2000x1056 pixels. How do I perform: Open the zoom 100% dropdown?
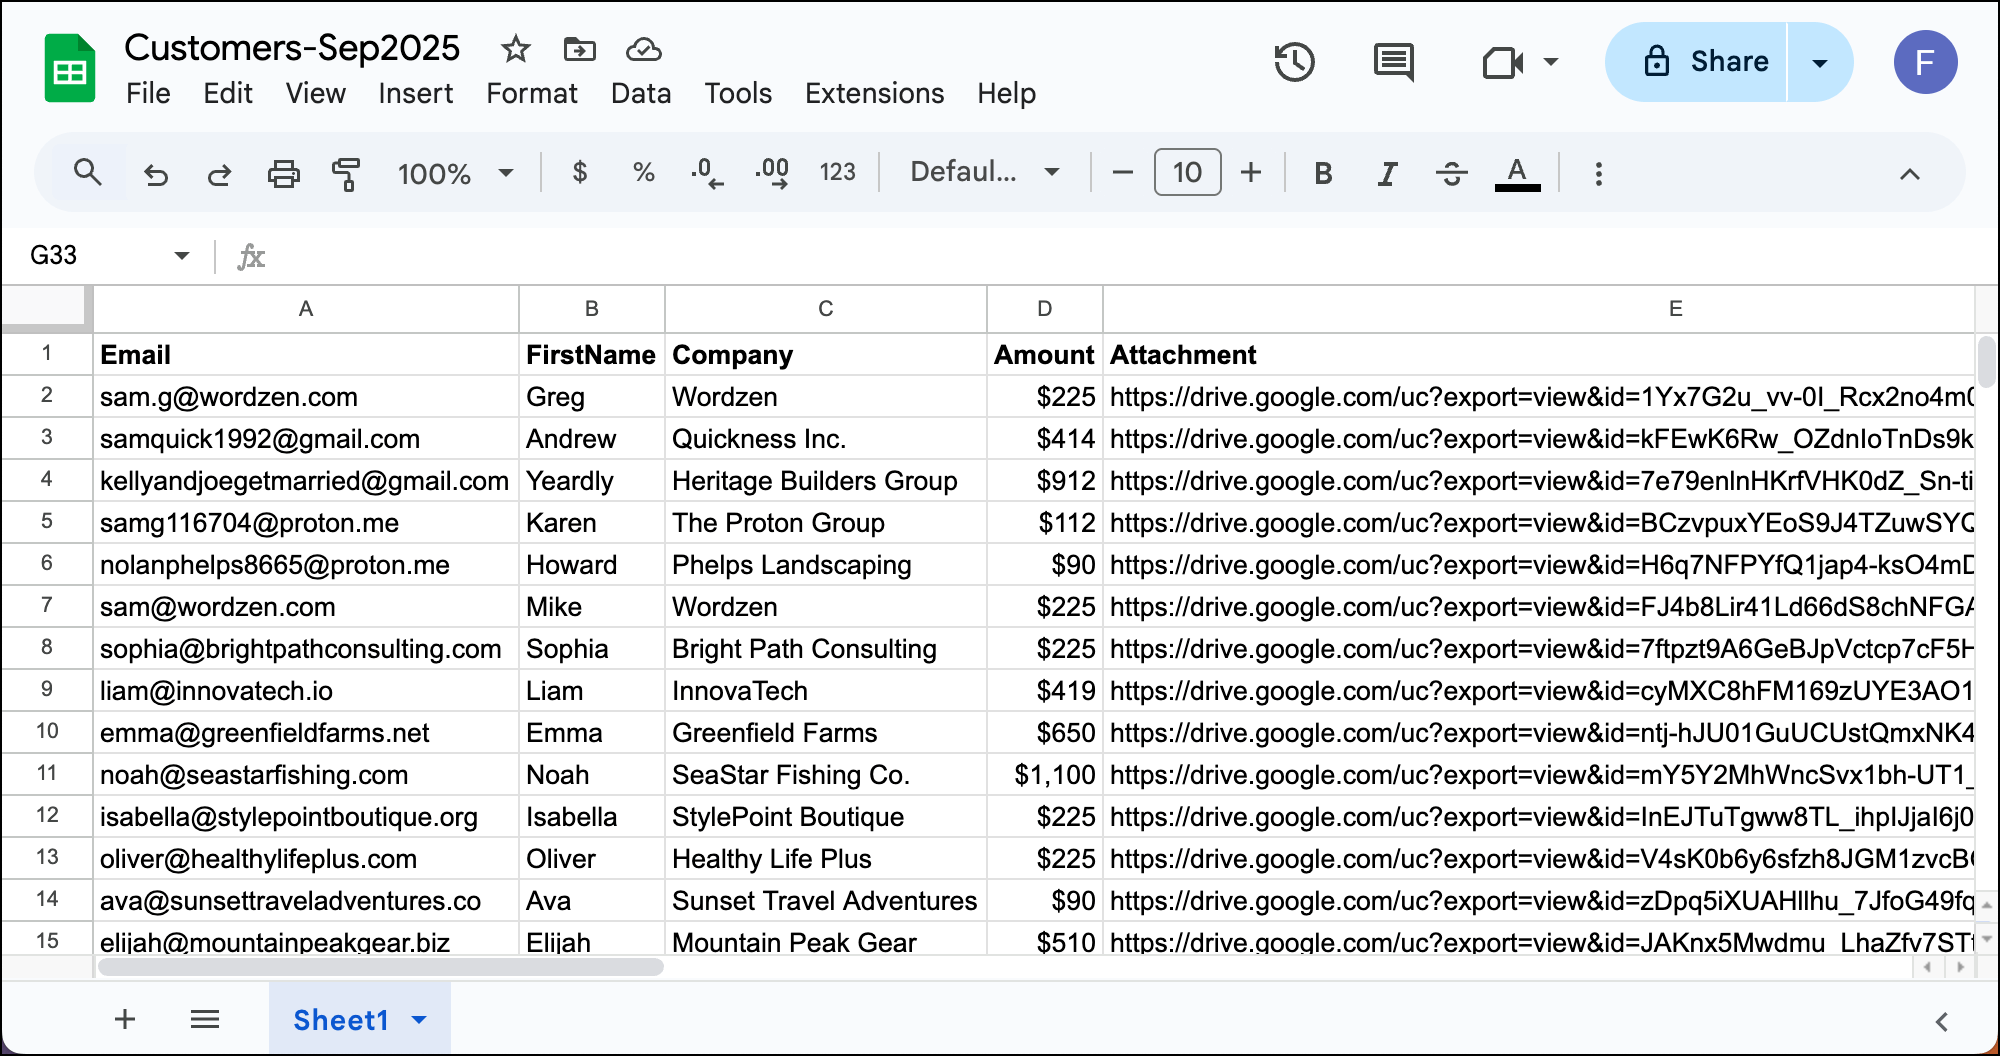(455, 174)
